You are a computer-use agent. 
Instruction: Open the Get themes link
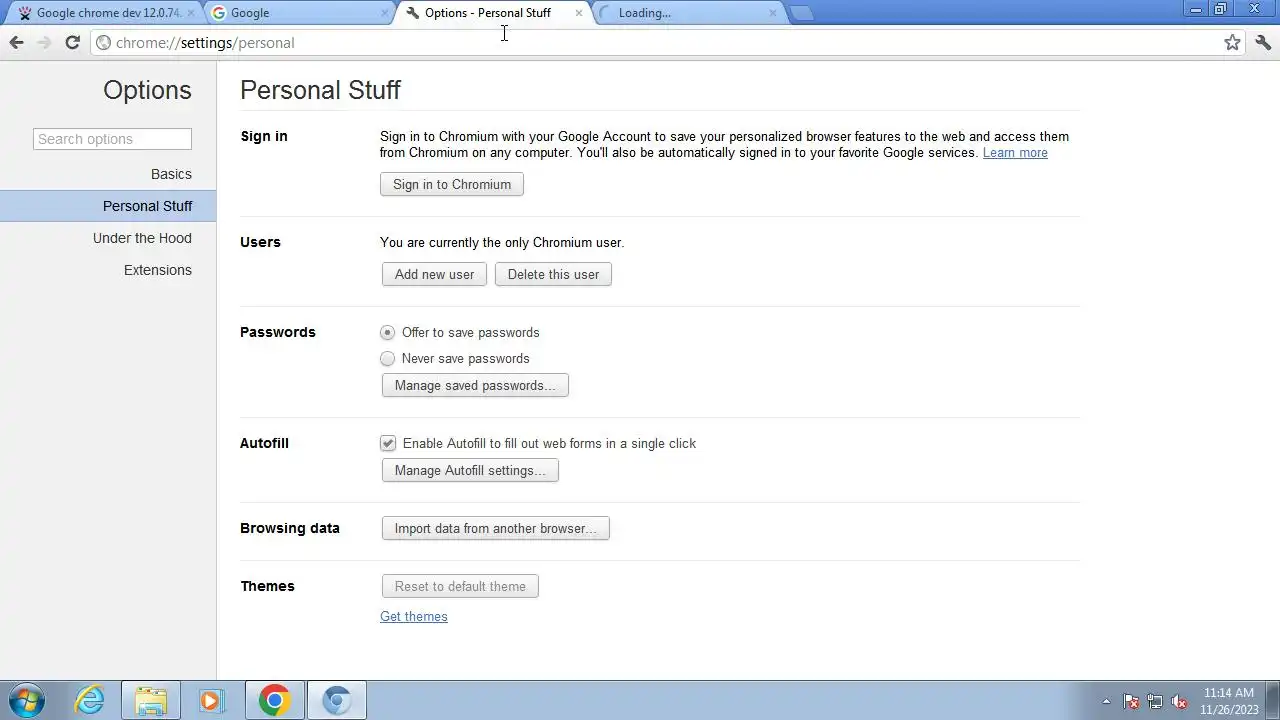(x=414, y=616)
